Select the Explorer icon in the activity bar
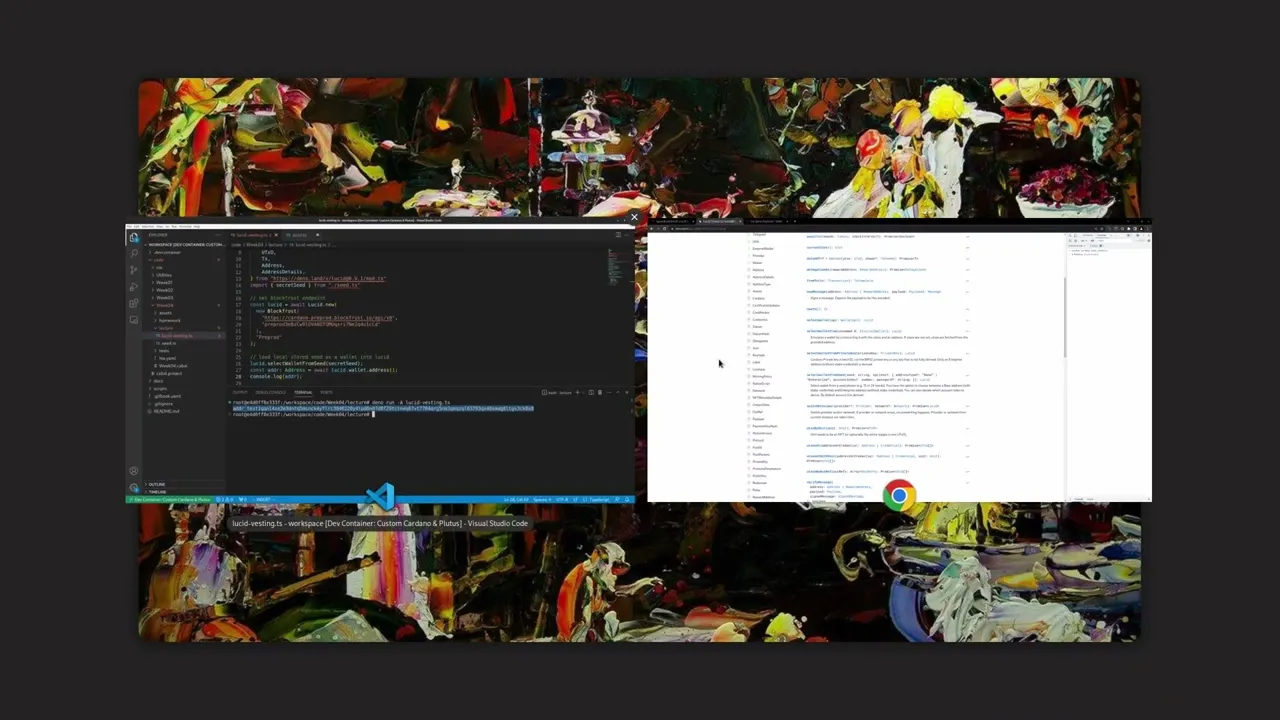Viewport: 1280px width, 720px height. (x=134, y=239)
